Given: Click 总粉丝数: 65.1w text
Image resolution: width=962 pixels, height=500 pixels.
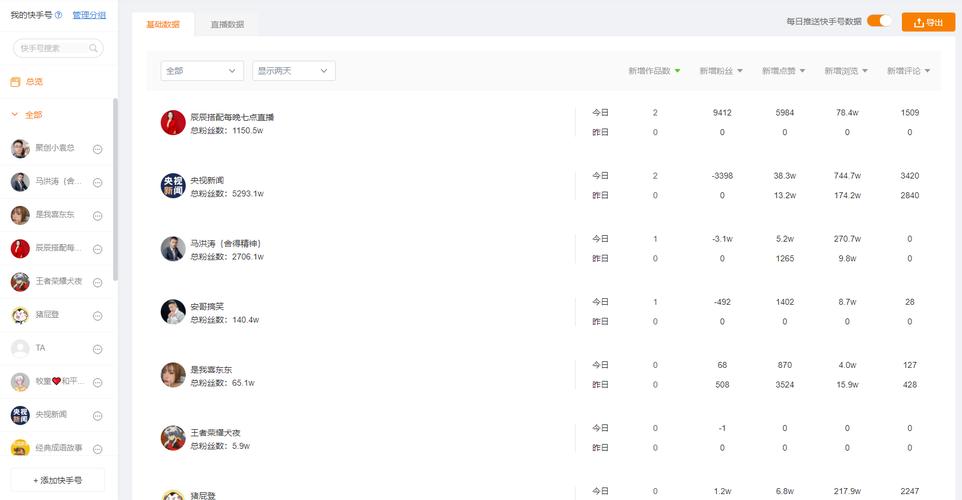Looking at the screenshot, I should tap(222, 383).
